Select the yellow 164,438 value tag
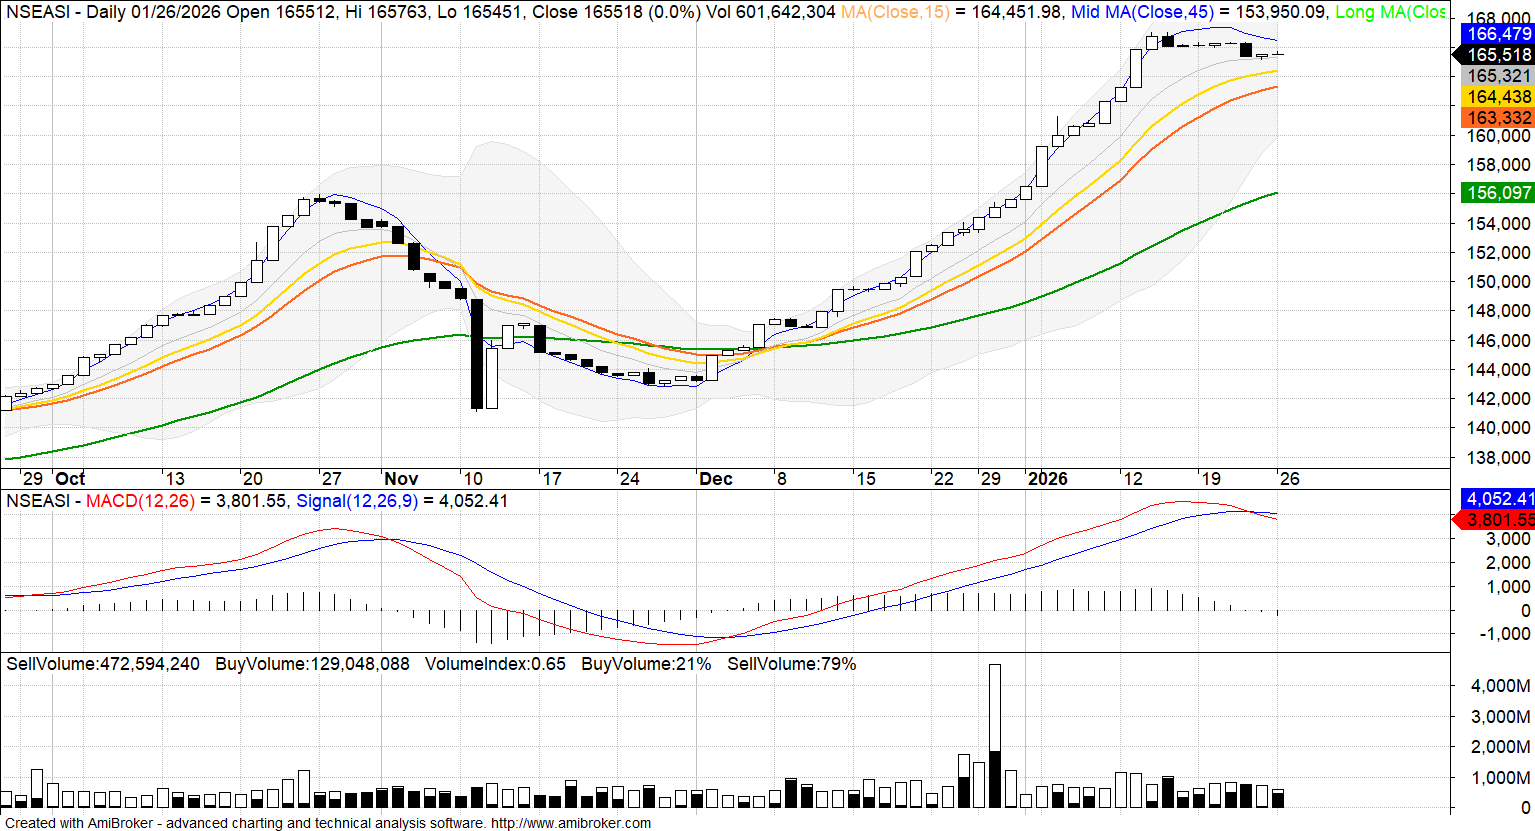The height and width of the screenshot is (831, 1535). (x=1498, y=97)
